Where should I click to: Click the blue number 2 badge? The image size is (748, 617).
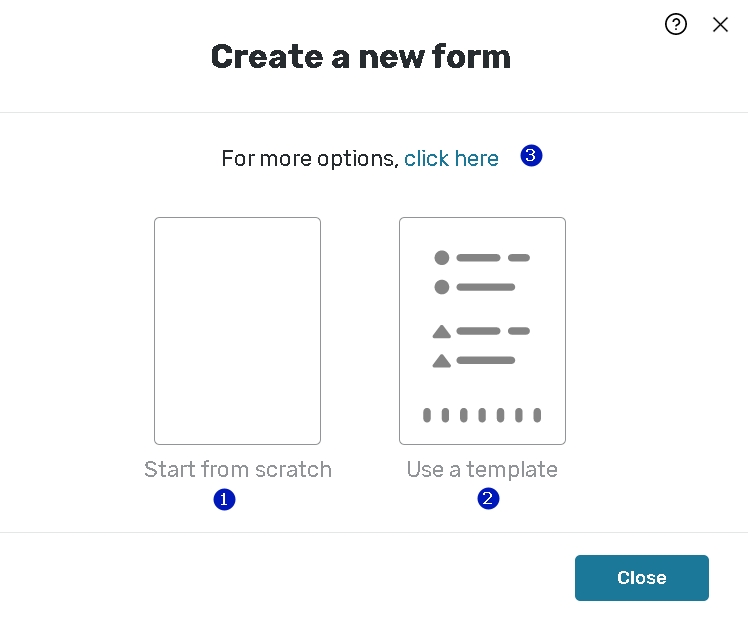488,498
